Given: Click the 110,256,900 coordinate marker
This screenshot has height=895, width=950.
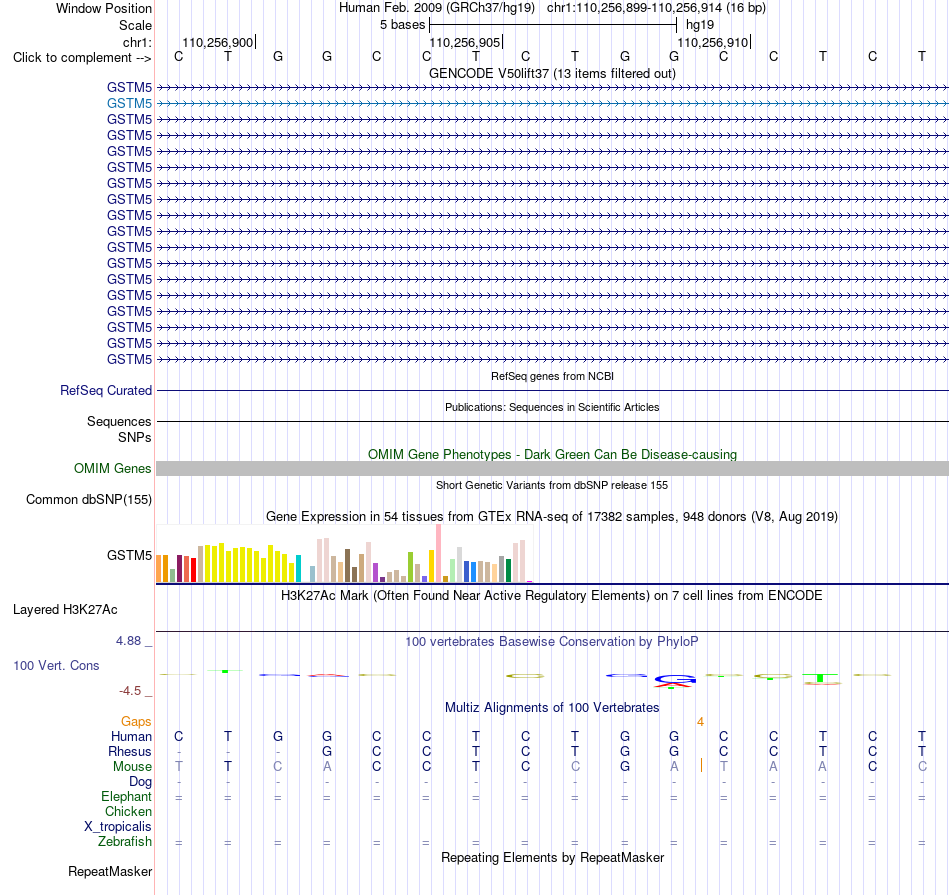Looking at the screenshot, I should (x=218, y=42).
